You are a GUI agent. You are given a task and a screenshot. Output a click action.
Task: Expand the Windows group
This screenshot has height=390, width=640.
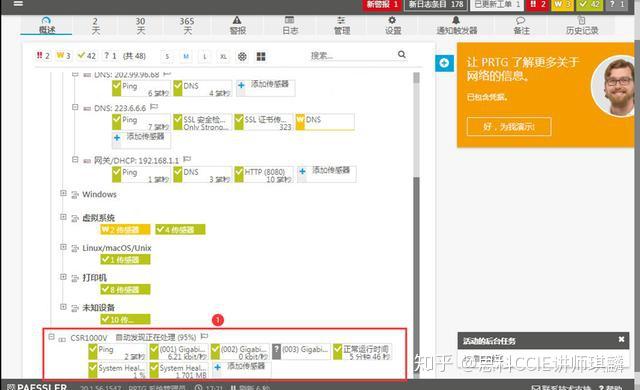[x=63, y=193]
